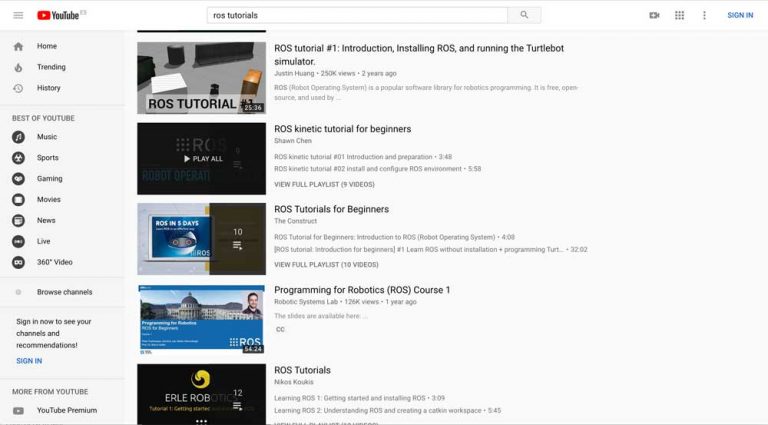Click the Browse channels plus icon
The image size is (768, 425).
pos(18,292)
